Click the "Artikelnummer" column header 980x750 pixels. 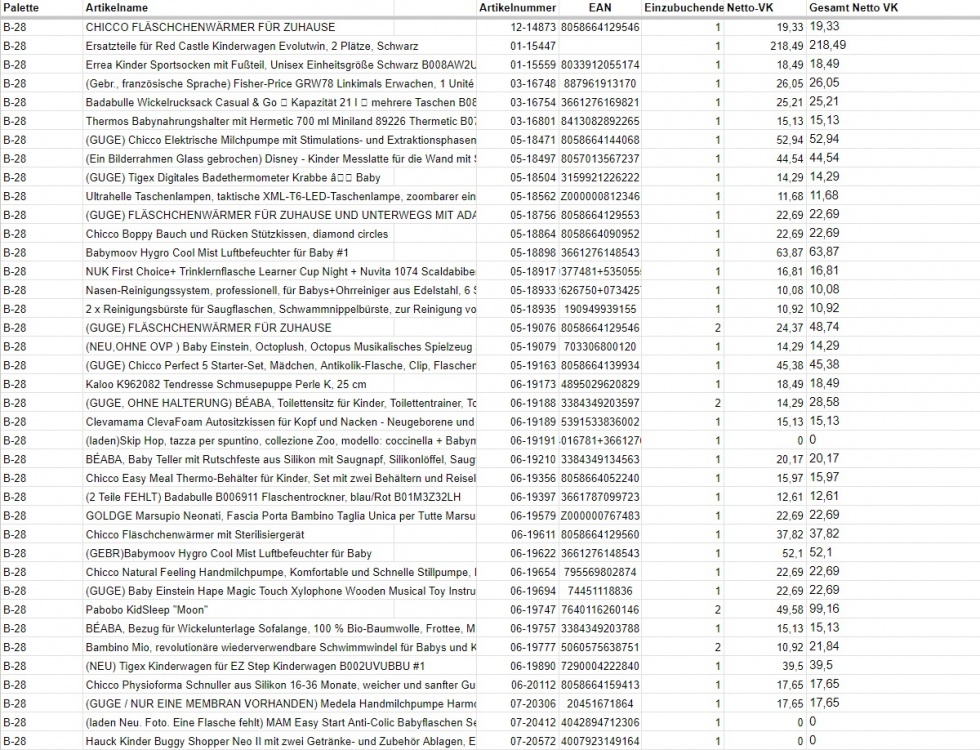(518, 8)
